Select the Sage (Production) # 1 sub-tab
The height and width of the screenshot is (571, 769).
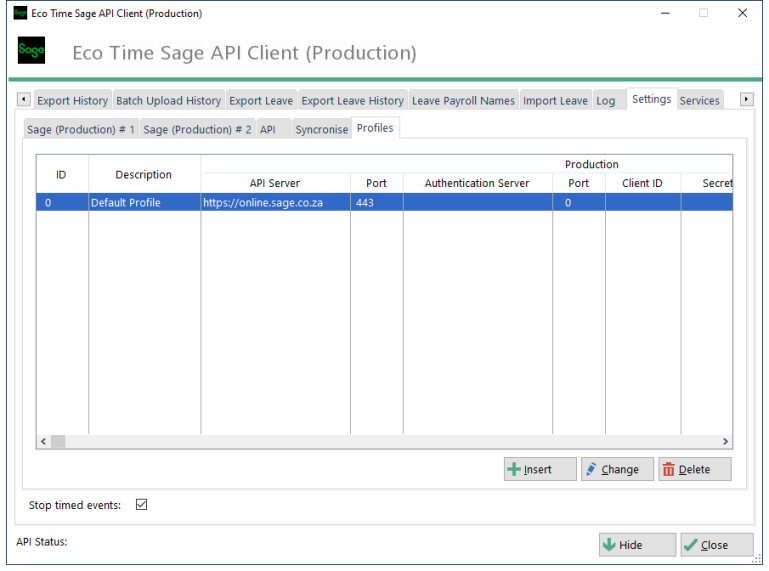coord(80,130)
